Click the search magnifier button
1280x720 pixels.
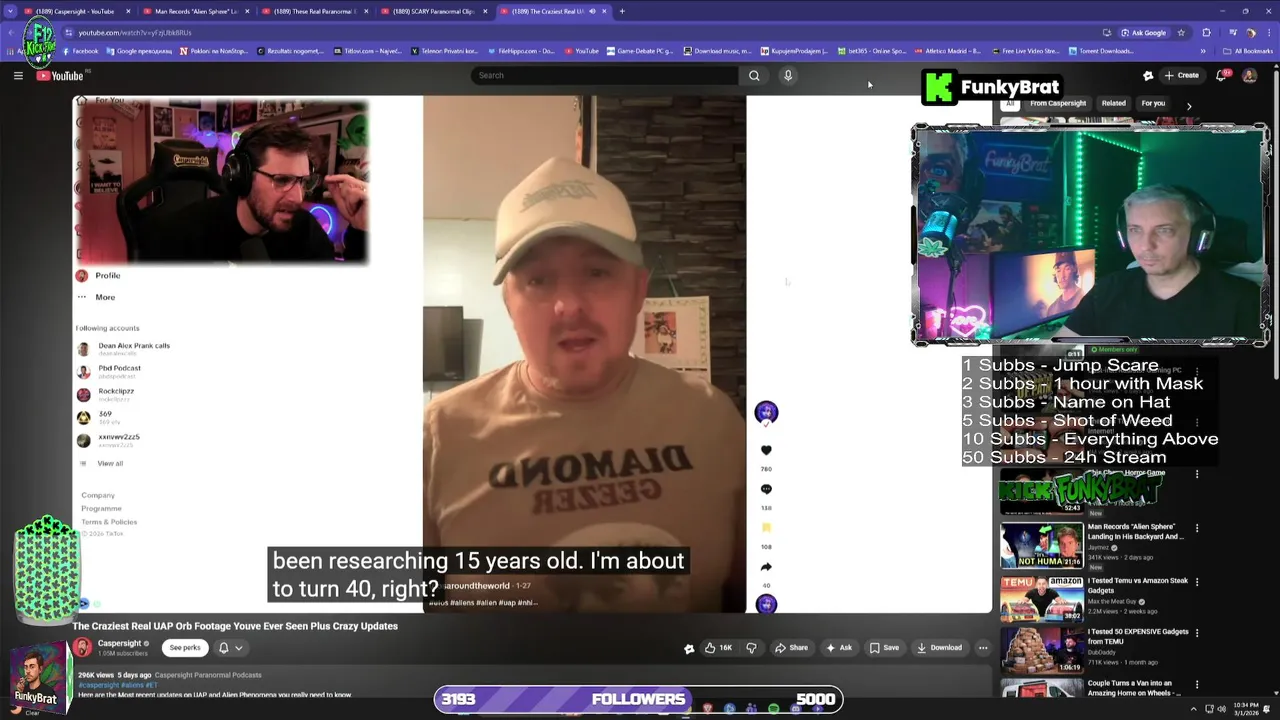coord(754,75)
